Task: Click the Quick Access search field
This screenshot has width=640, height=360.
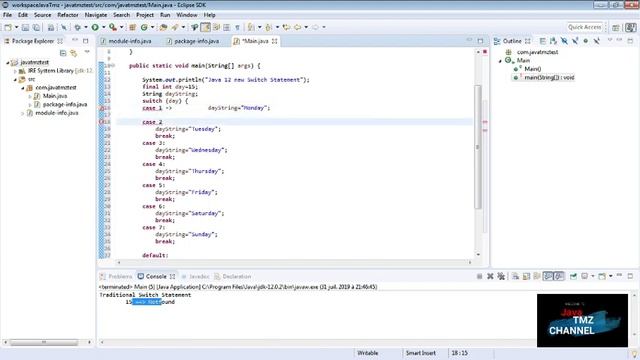Action: click(x=584, y=27)
